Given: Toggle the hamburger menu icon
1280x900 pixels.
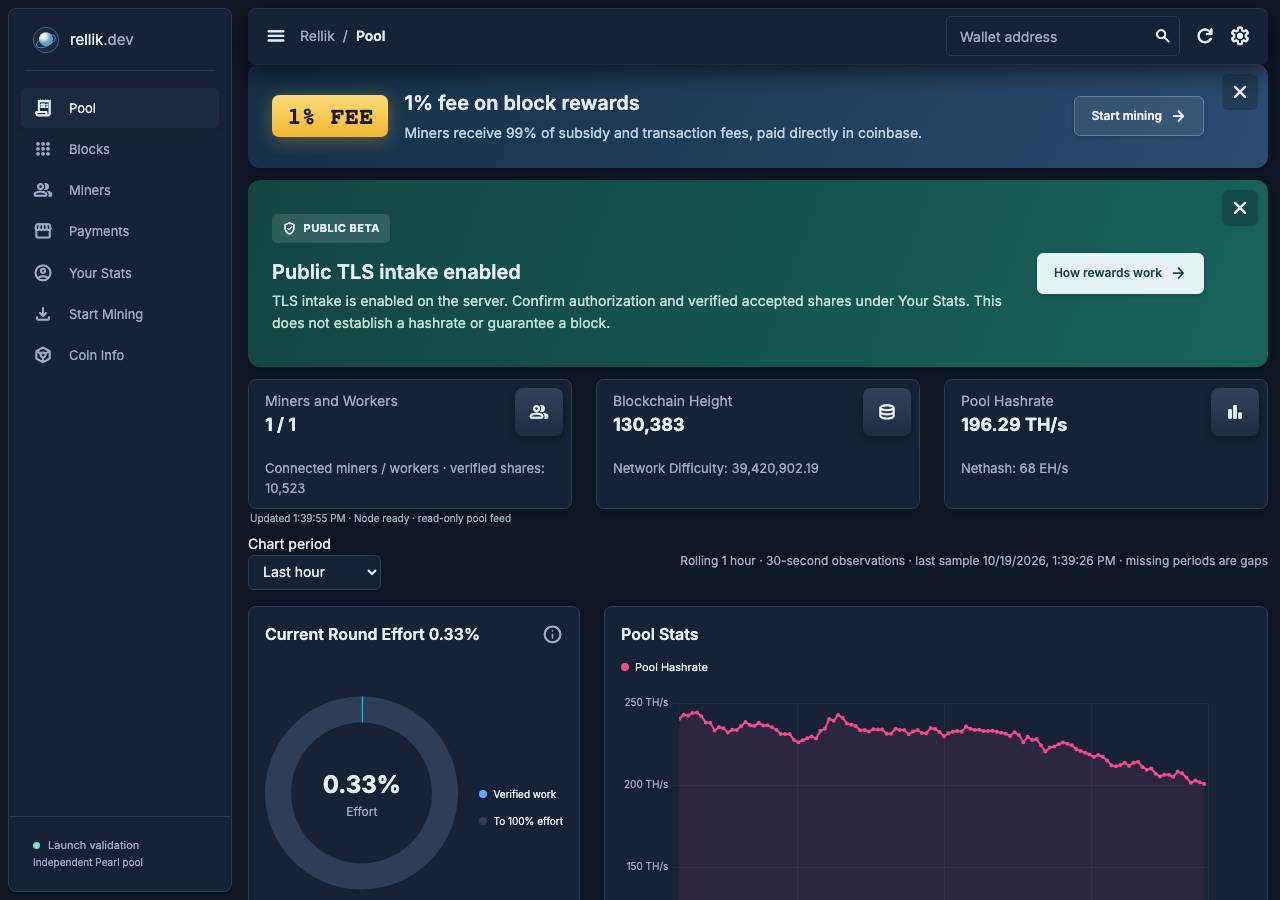Looking at the screenshot, I should 276,36.
